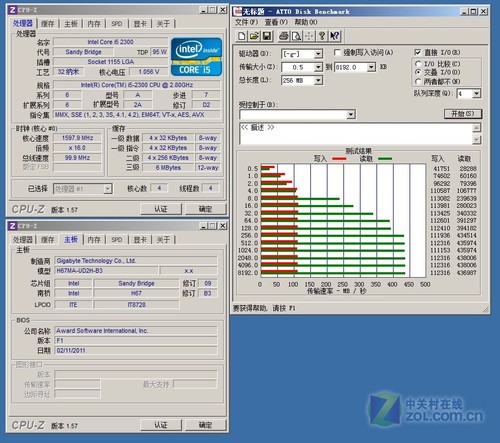
Task: Switch to 缓存 tab in upper CPU-Z window
Action: (x=47, y=24)
